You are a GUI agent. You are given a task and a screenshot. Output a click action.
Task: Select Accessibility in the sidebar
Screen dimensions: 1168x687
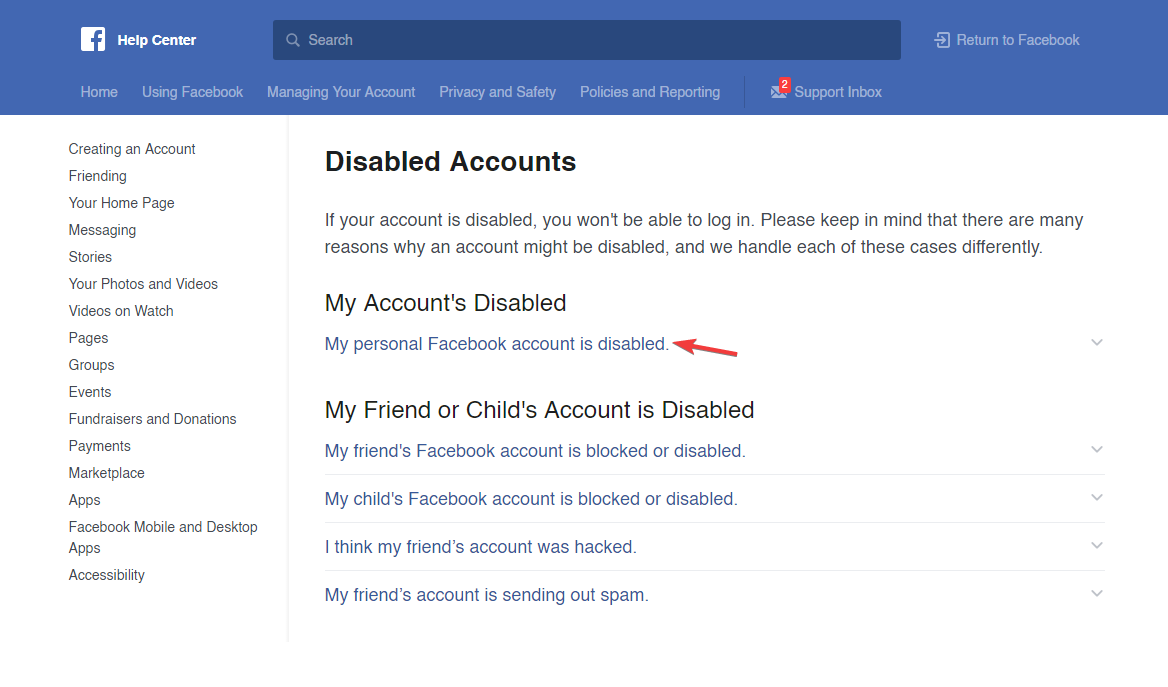tap(107, 575)
